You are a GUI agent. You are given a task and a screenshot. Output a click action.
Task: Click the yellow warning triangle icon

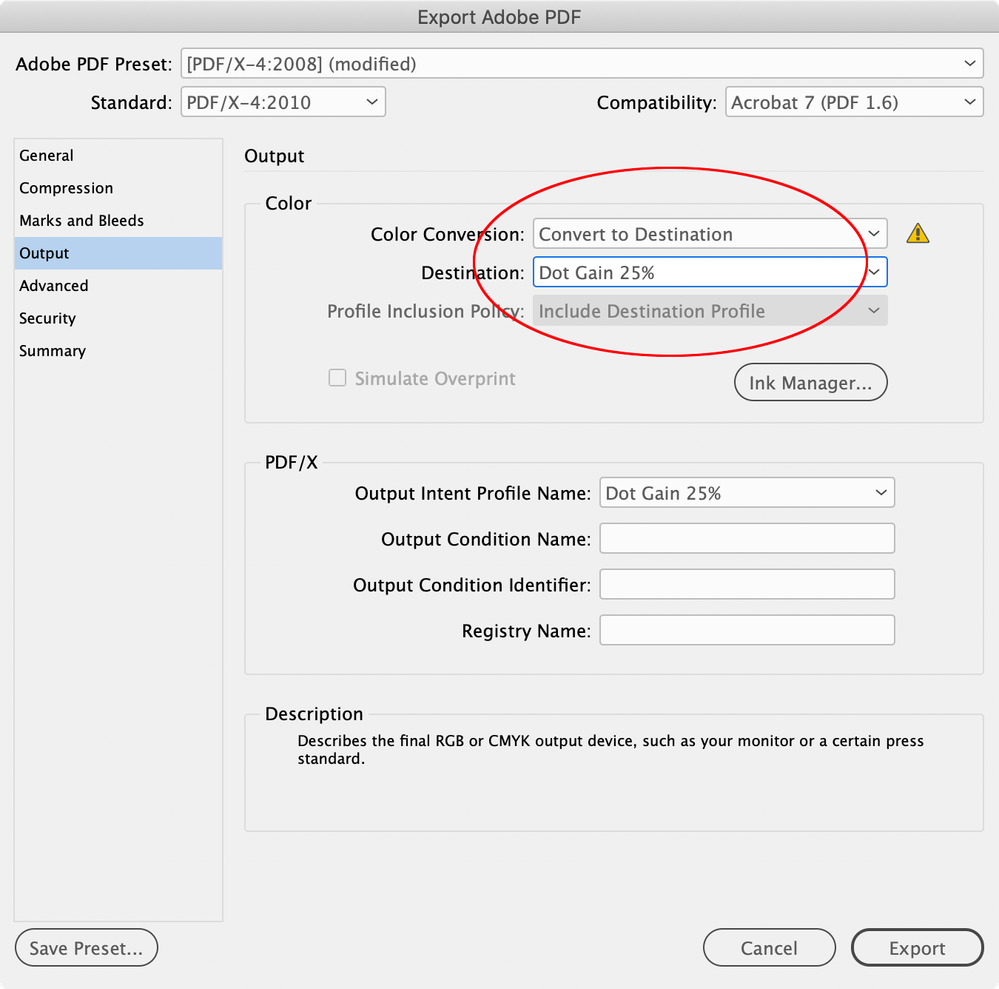point(917,234)
